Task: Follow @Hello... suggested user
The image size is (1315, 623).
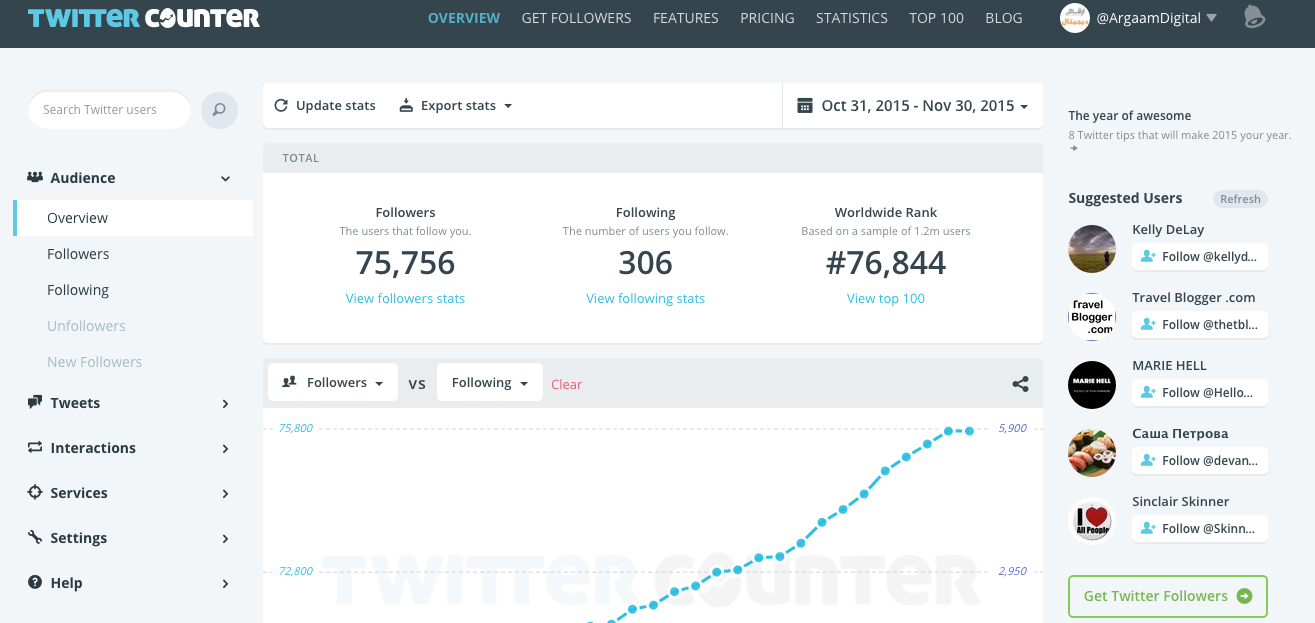Action: click(1200, 393)
